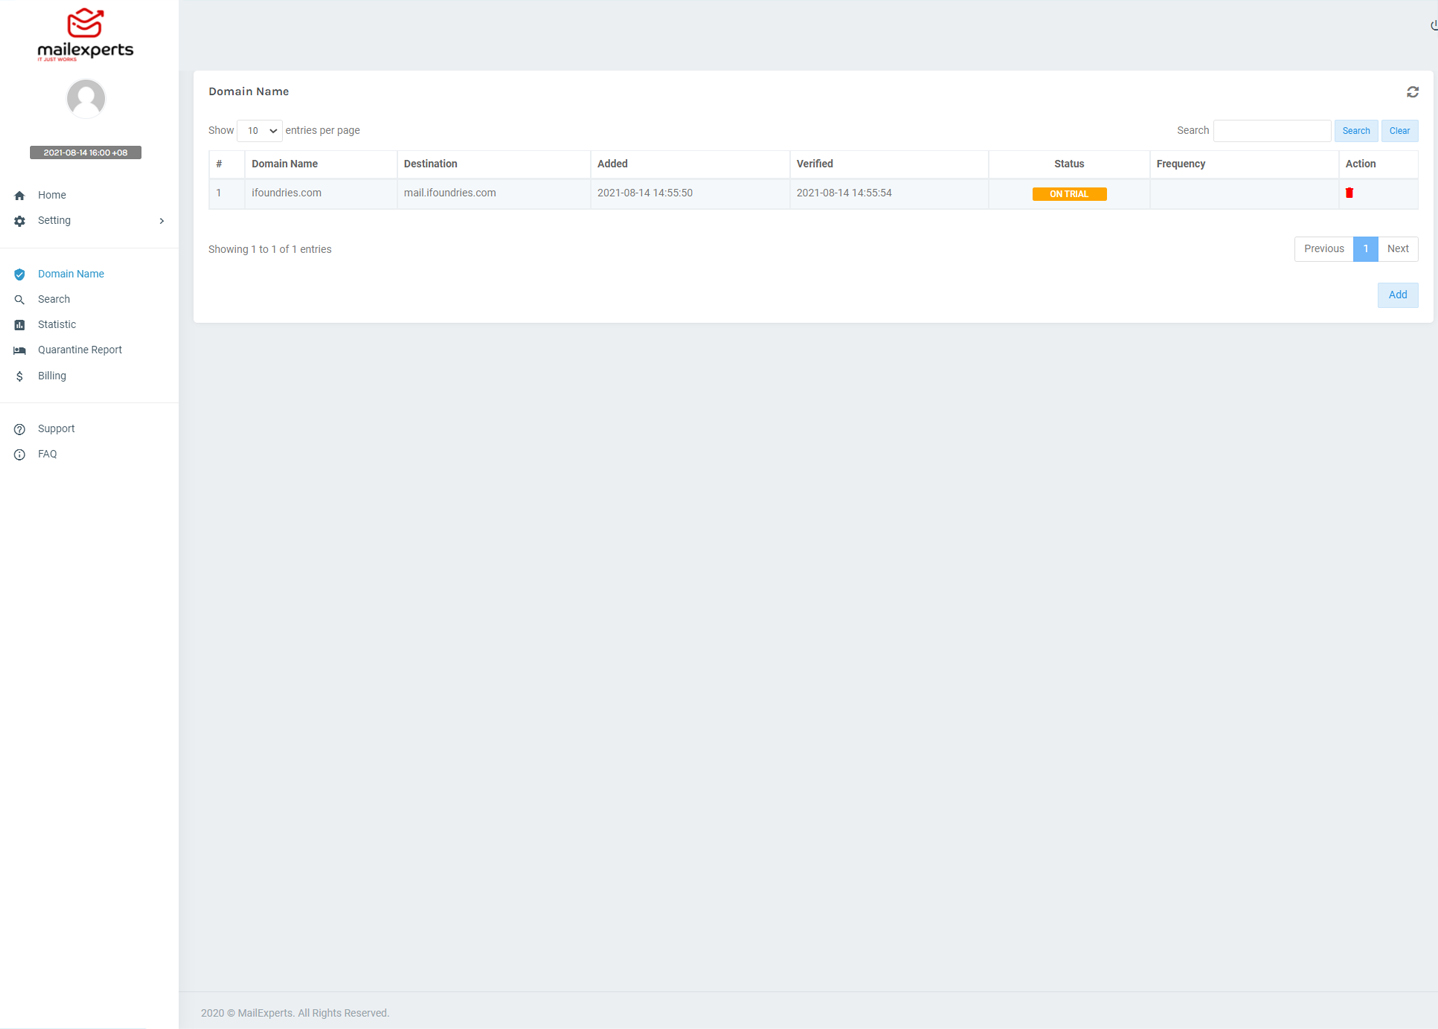
Task: Open the Statistic chart icon
Action: click(x=19, y=324)
